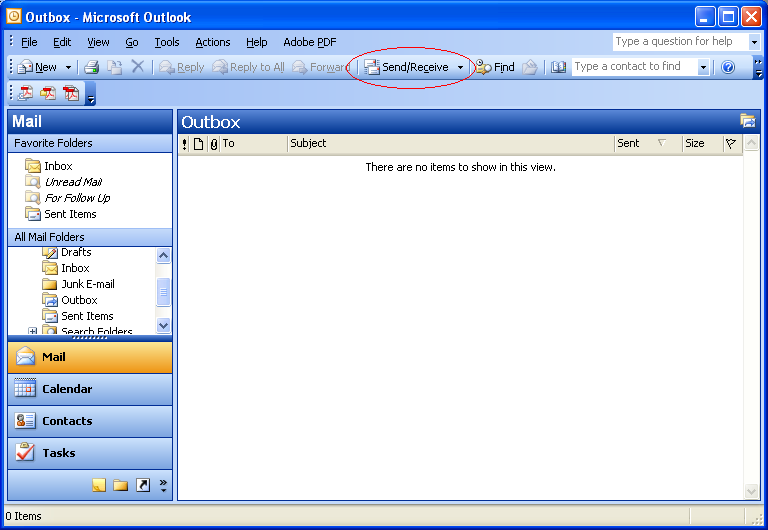Screen dimensions: 768x530
Task: Open Configure buttons chevron menu
Action: tap(163, 485)
